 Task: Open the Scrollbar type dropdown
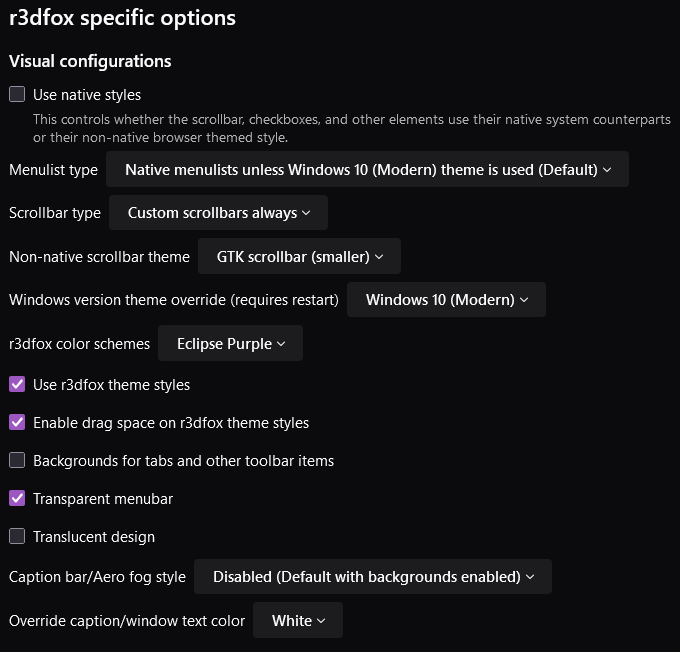coord(218,213)
